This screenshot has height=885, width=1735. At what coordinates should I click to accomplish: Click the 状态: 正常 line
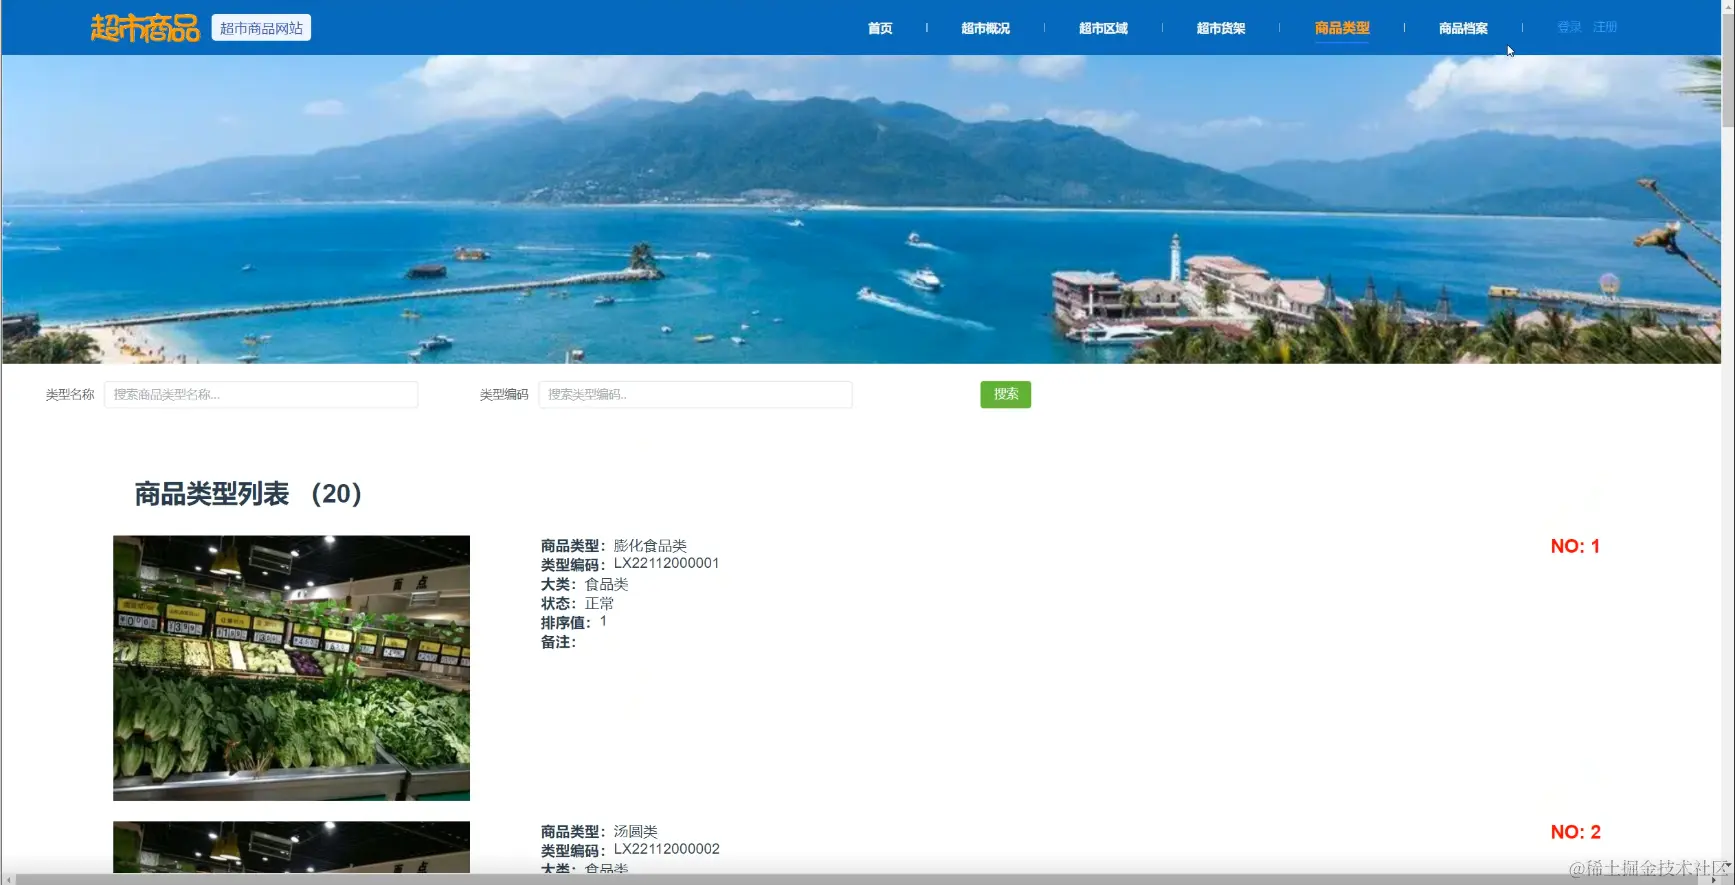tap(577, 603)
